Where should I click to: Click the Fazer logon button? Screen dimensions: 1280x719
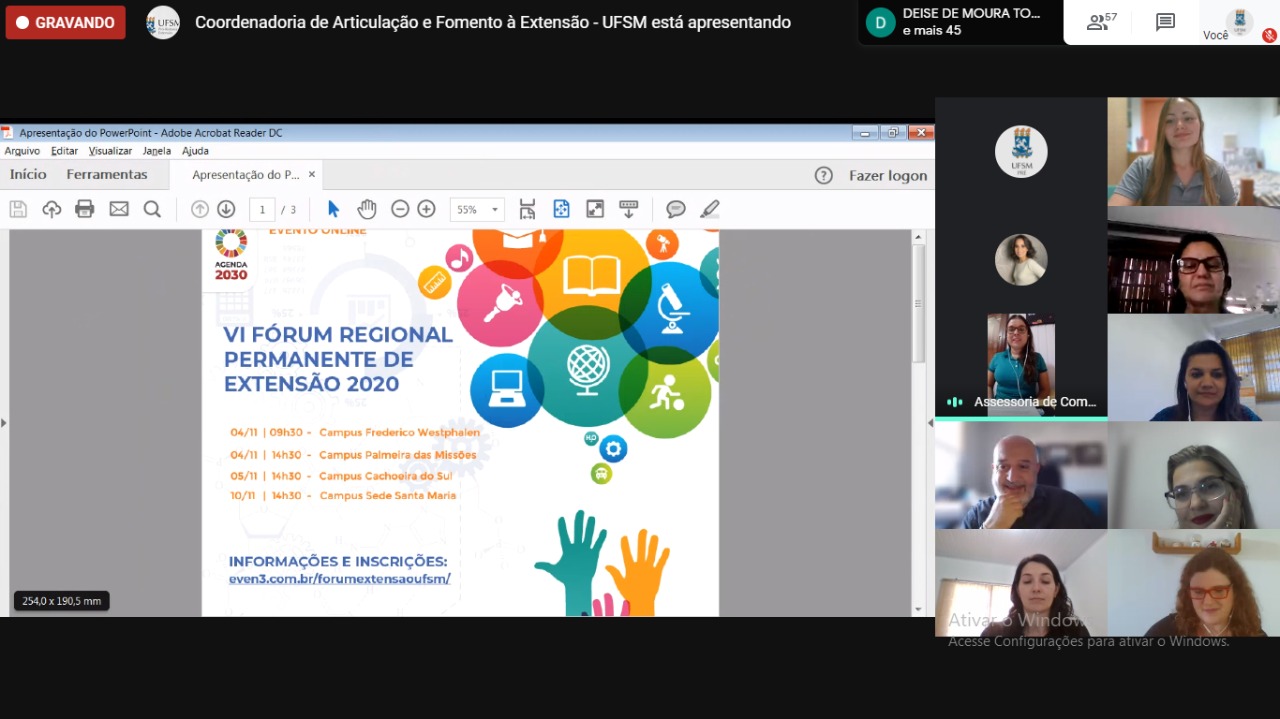(887, 176)
